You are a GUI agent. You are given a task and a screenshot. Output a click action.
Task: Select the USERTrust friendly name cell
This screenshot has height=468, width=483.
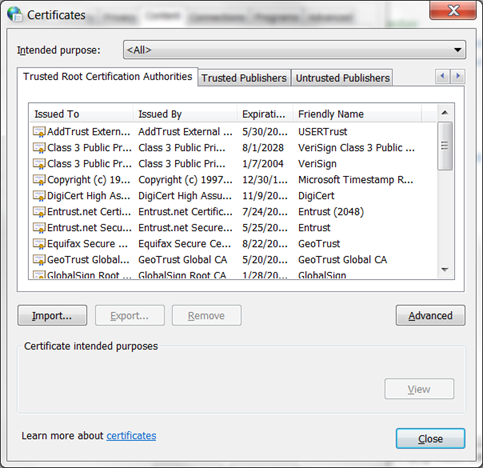point(323,132)
